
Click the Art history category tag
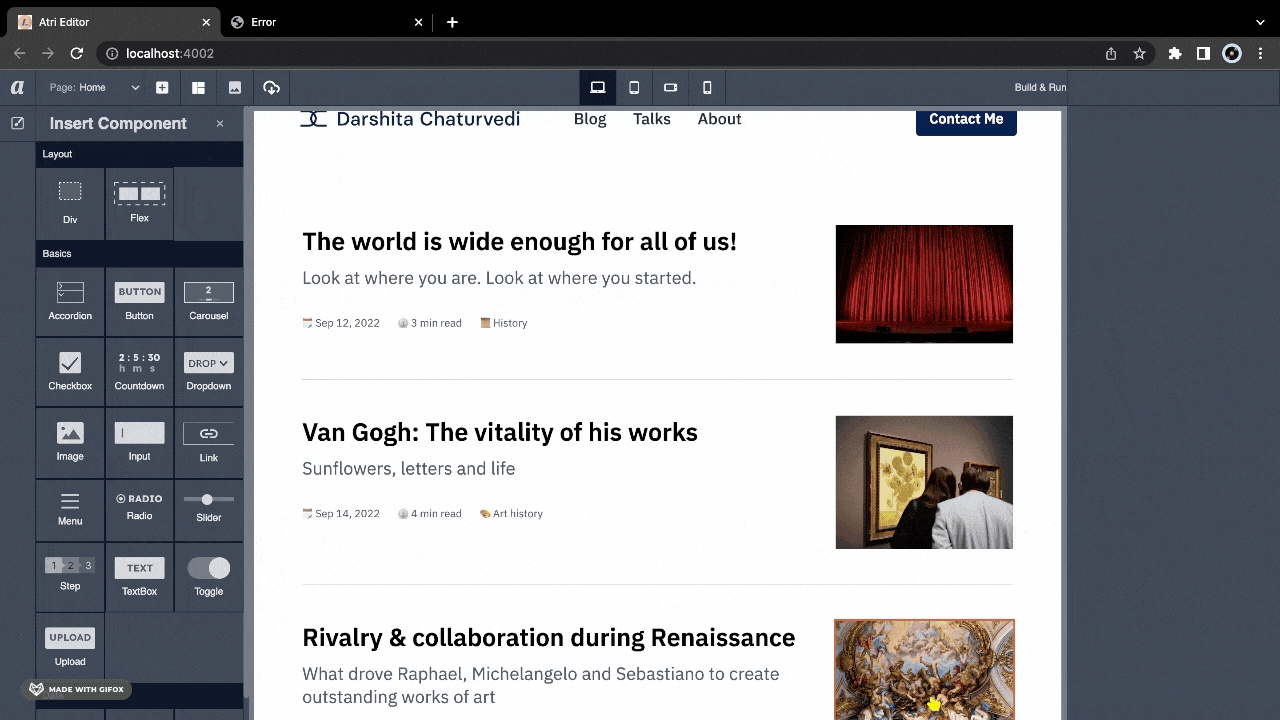511,514
